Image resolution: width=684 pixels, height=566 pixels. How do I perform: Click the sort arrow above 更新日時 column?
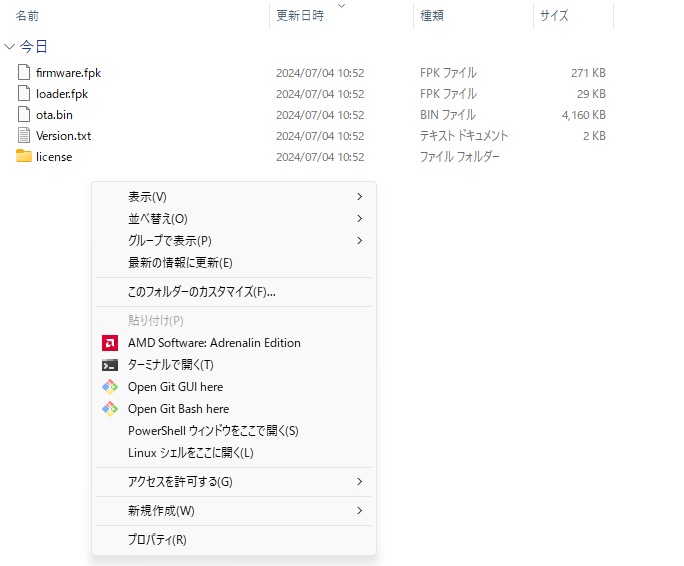[342, 6]
